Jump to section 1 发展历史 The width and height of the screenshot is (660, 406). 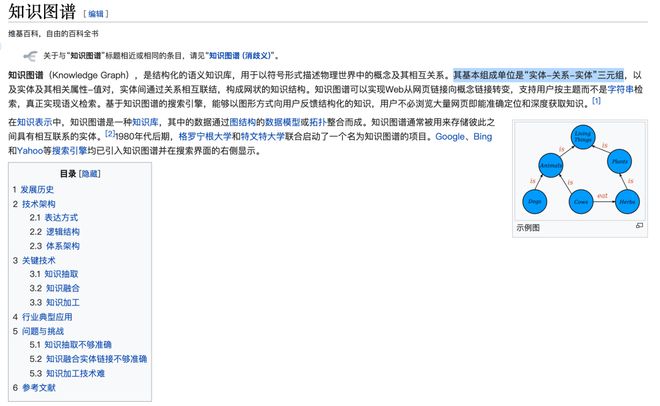click(x=33, y=189)
